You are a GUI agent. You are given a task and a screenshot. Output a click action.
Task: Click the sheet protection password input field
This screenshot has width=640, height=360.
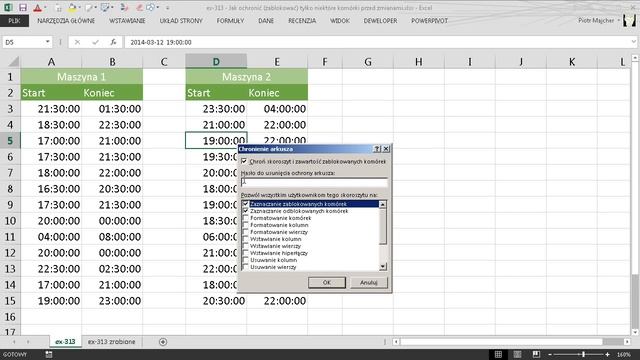(x=314, y=182)
